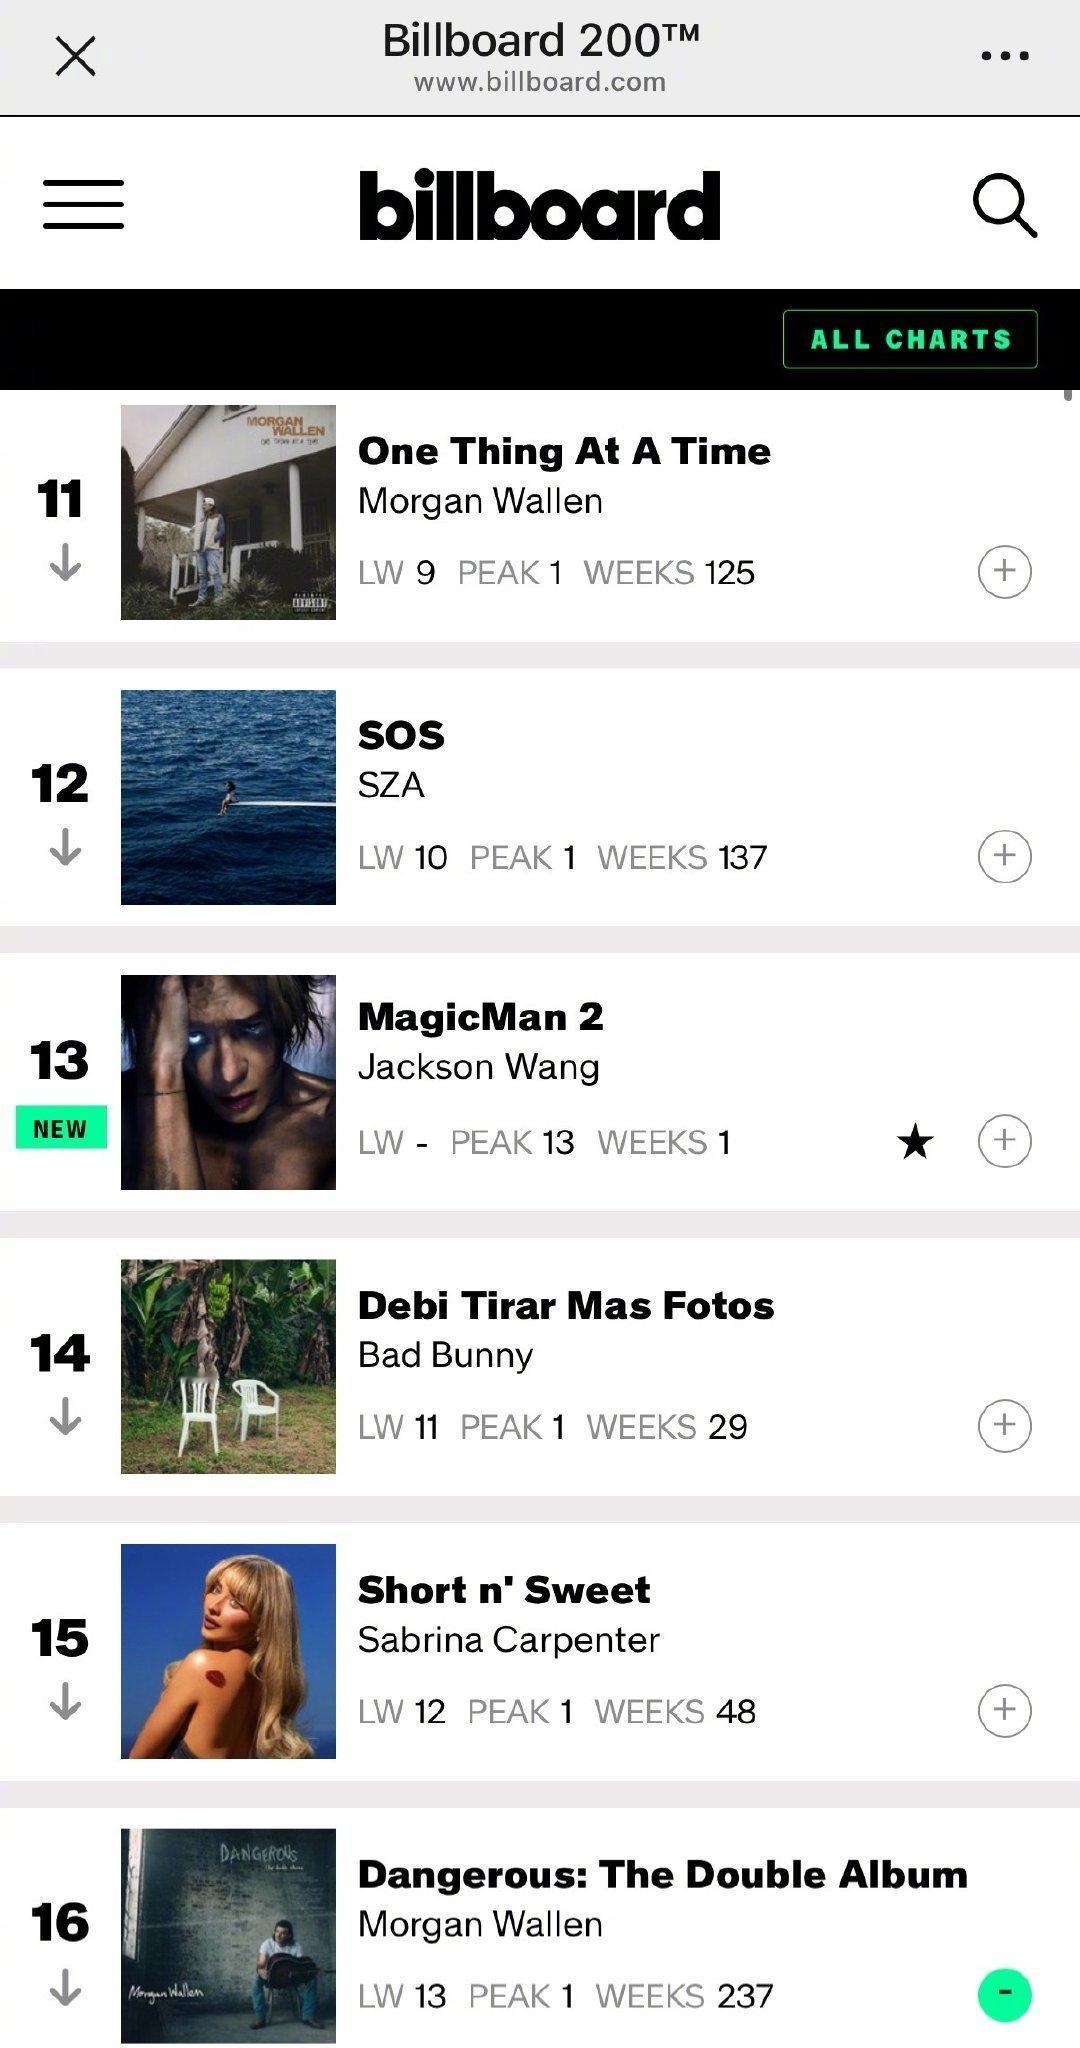Open Sabrina Carpenter artist link

[x=509, y=1640]
